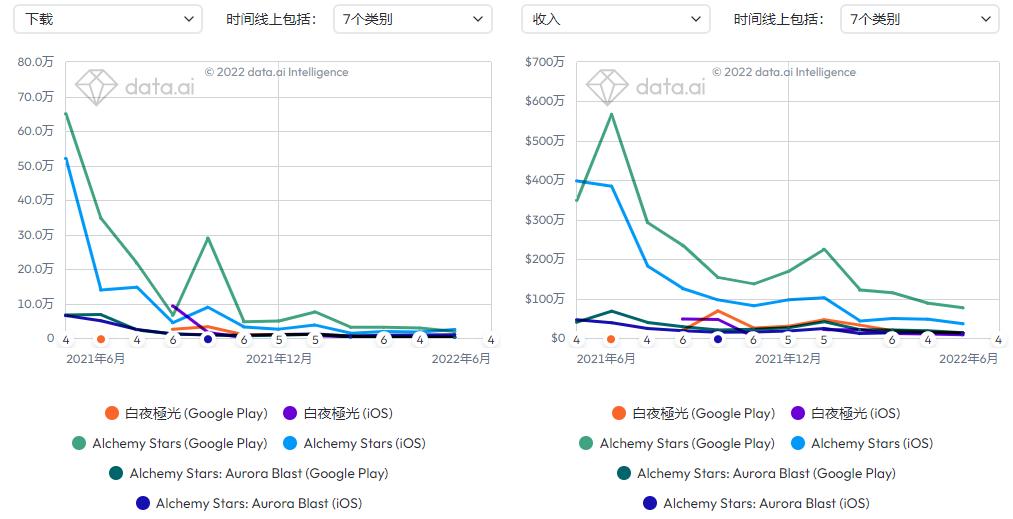Image resolution: width=1013 pixels, height=519 pixels.
Task: Click orange legend dot for 白夜極光 right chart
Action: tap(619, 413)
